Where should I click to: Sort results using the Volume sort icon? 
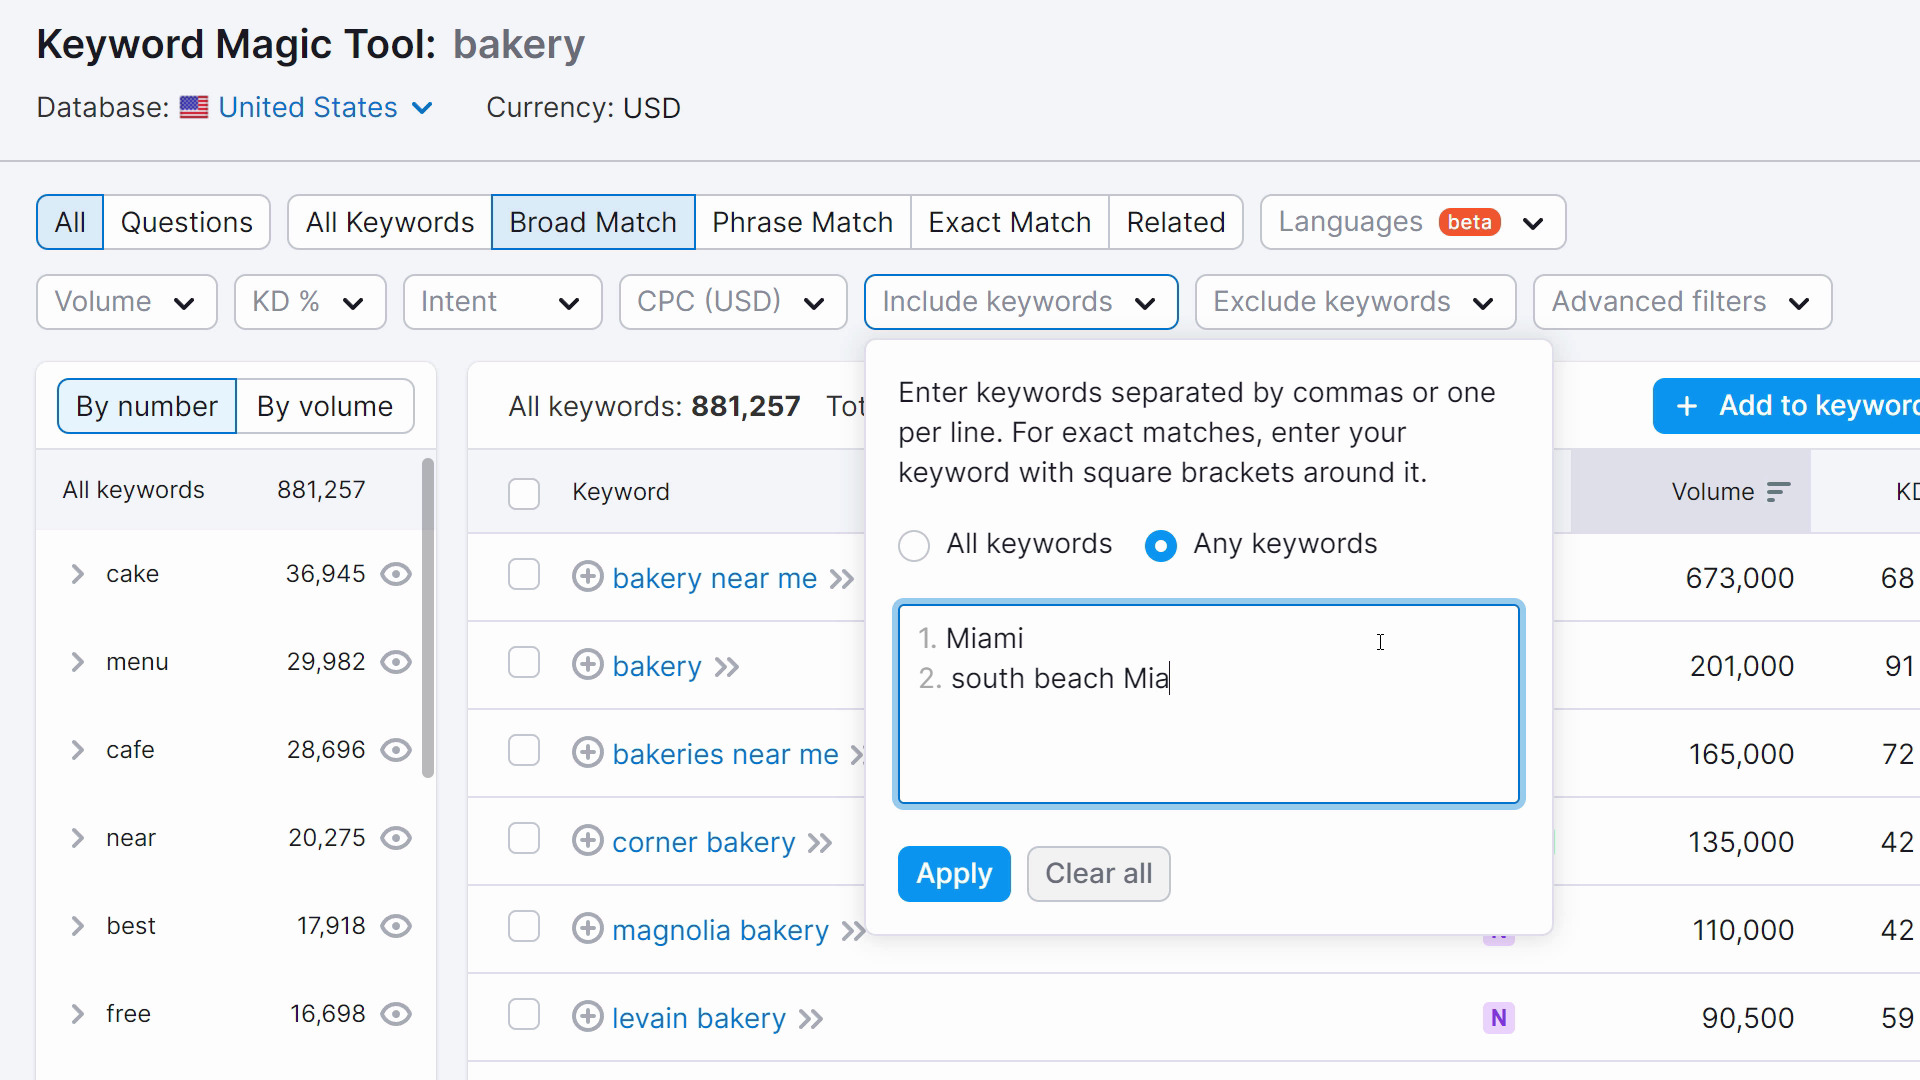tap(1782, 491)
